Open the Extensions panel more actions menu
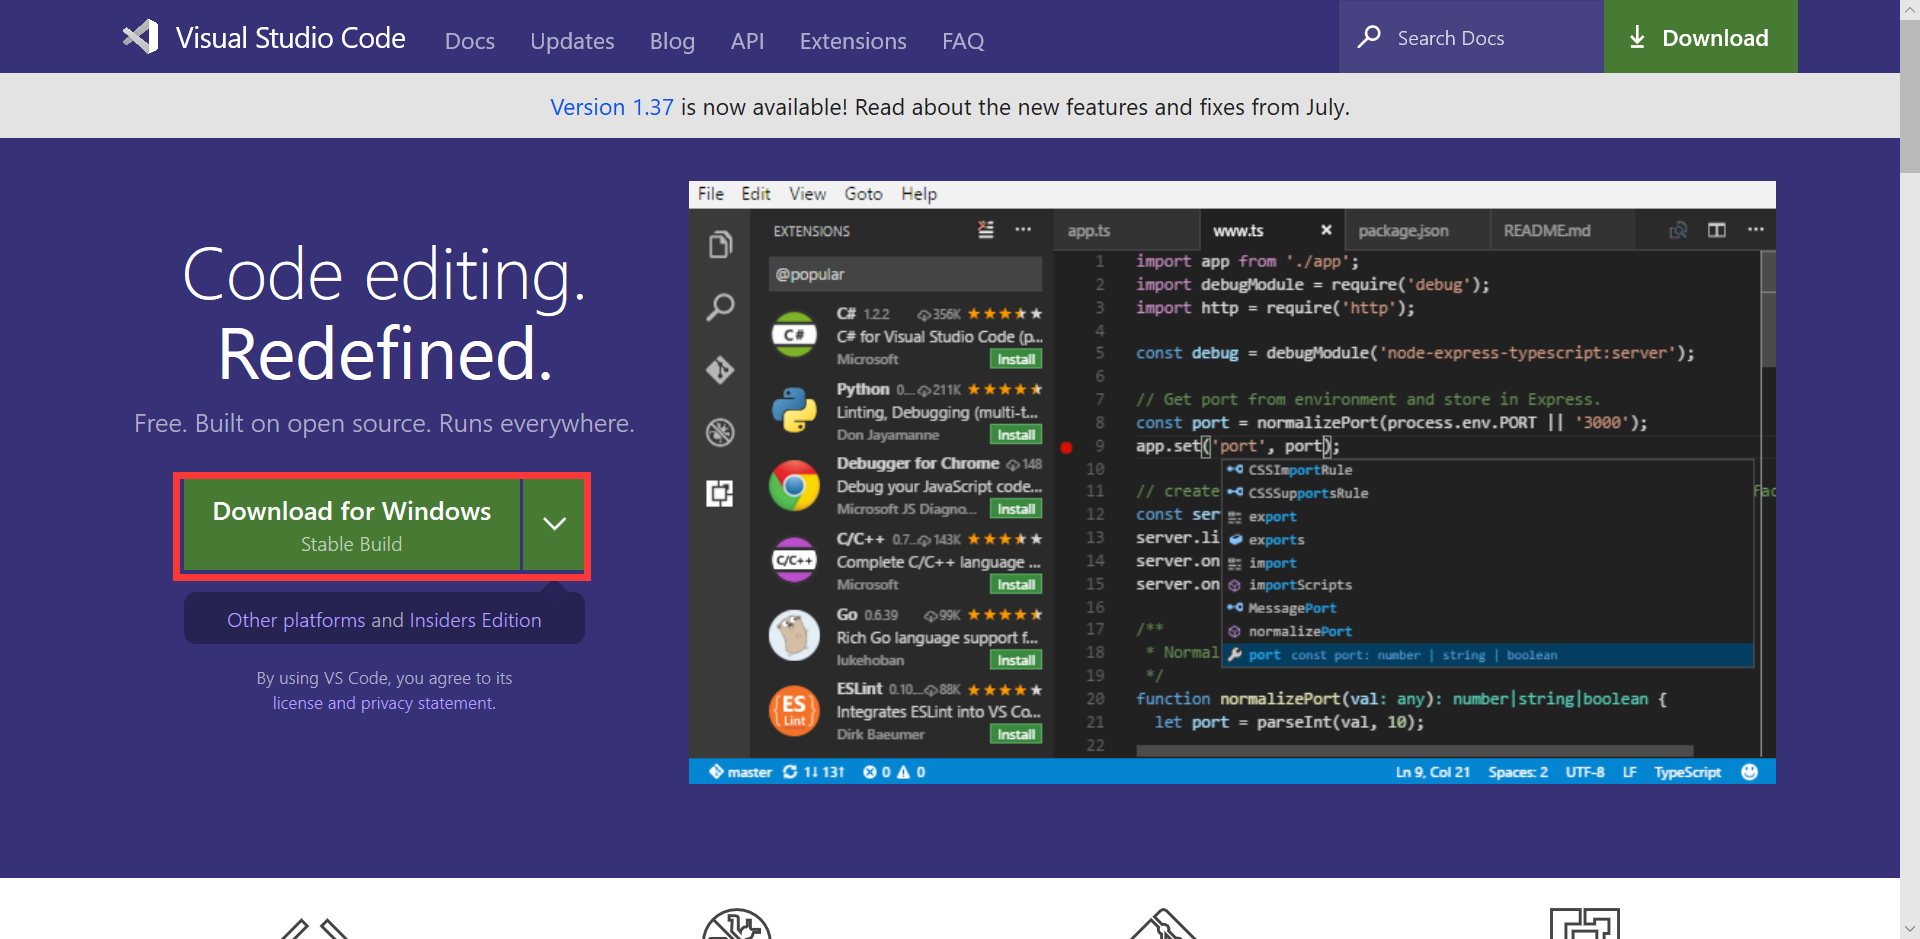The height and width of the screenshot is (939, 1920). click(x=1025, y=230)
